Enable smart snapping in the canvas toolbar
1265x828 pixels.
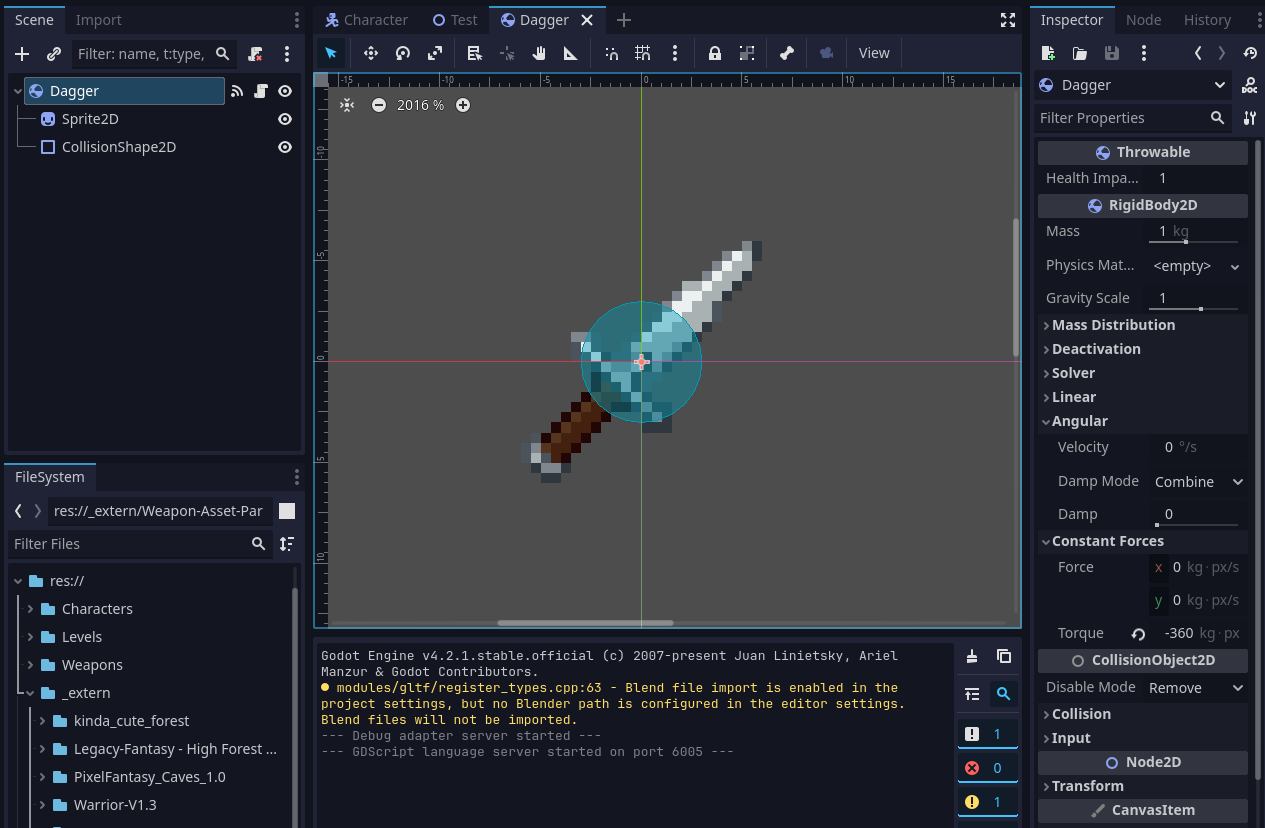coord(611,53)
